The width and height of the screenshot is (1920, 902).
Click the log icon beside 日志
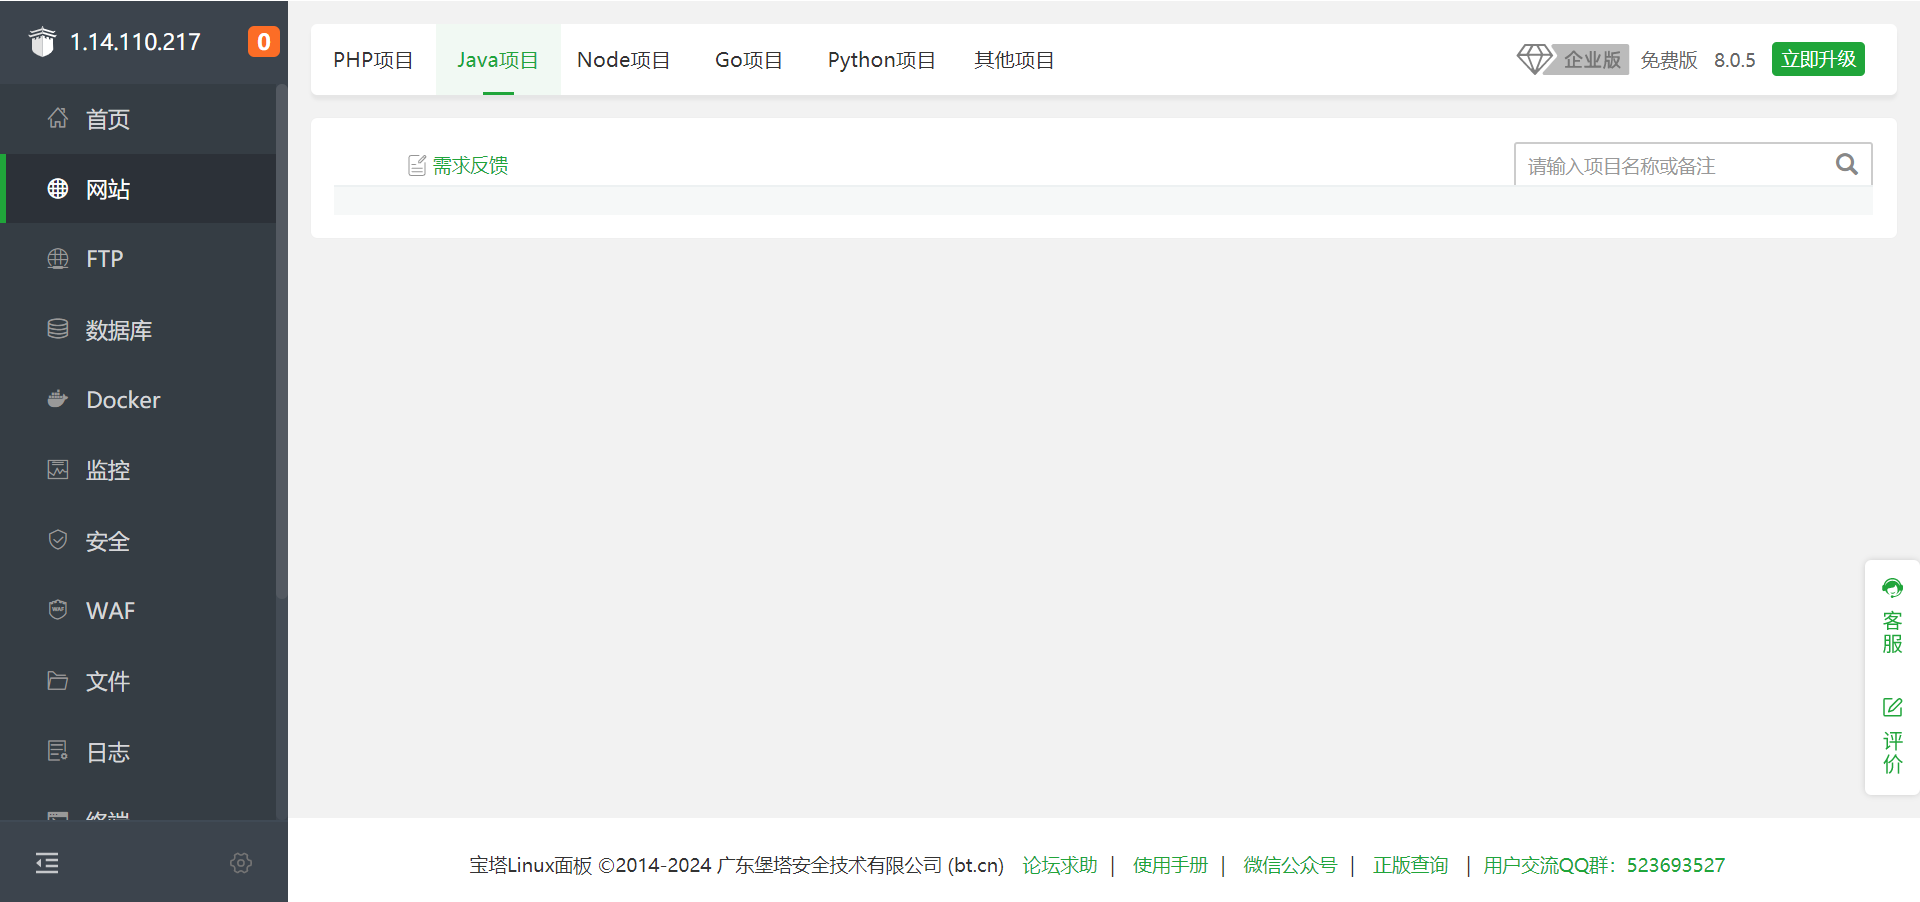pos(58,751)
